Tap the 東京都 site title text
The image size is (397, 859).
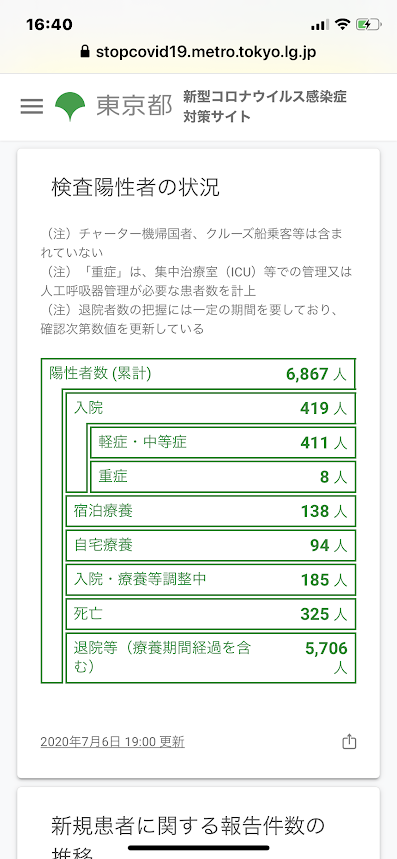[134, 106]
